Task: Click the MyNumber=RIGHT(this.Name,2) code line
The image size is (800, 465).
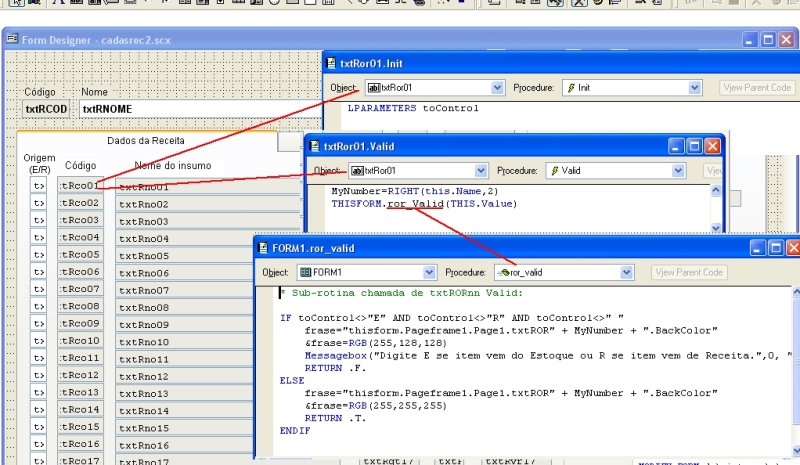Action: point(414,191)
